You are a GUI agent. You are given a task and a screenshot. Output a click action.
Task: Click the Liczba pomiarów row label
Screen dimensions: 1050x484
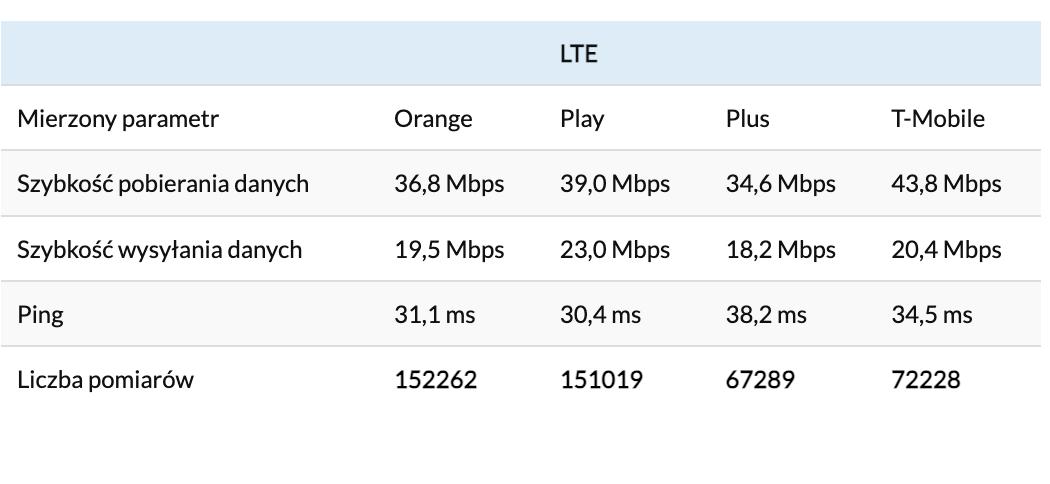point(105,380)
